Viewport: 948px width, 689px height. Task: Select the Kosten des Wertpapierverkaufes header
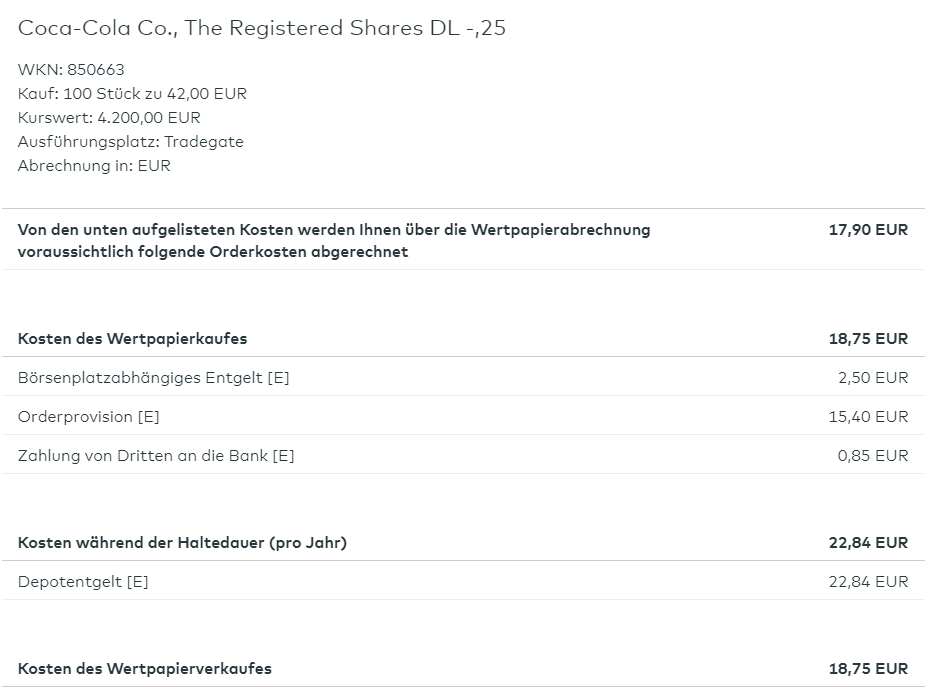144,669
